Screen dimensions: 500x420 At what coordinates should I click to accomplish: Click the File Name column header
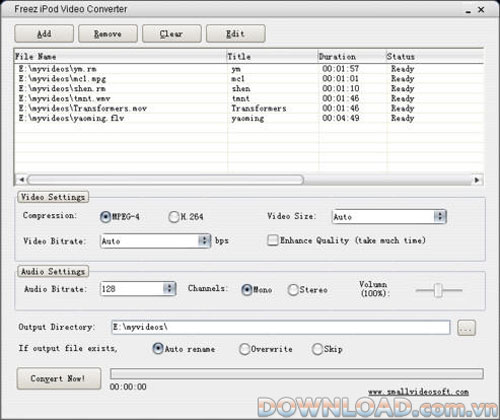click(x=120, y=57)
